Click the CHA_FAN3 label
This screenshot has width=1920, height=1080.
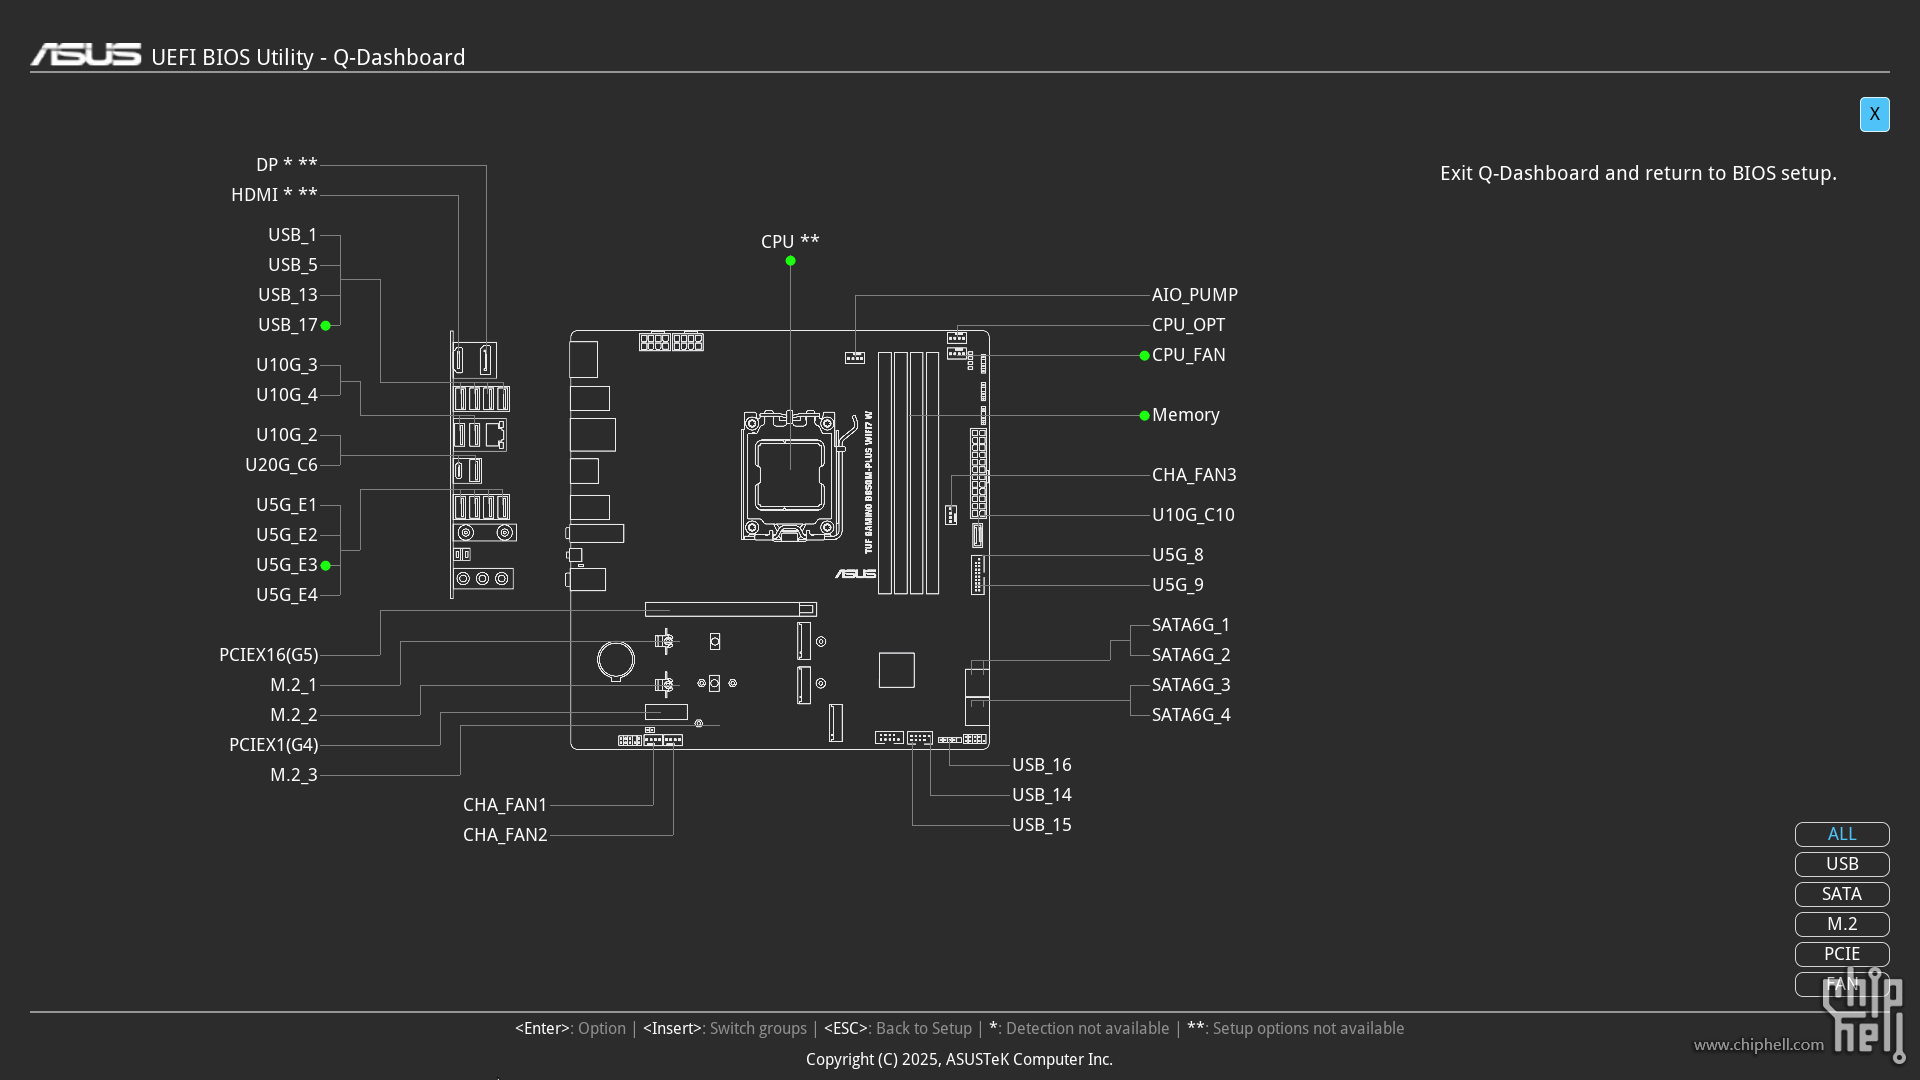(x=1194, y=475)
